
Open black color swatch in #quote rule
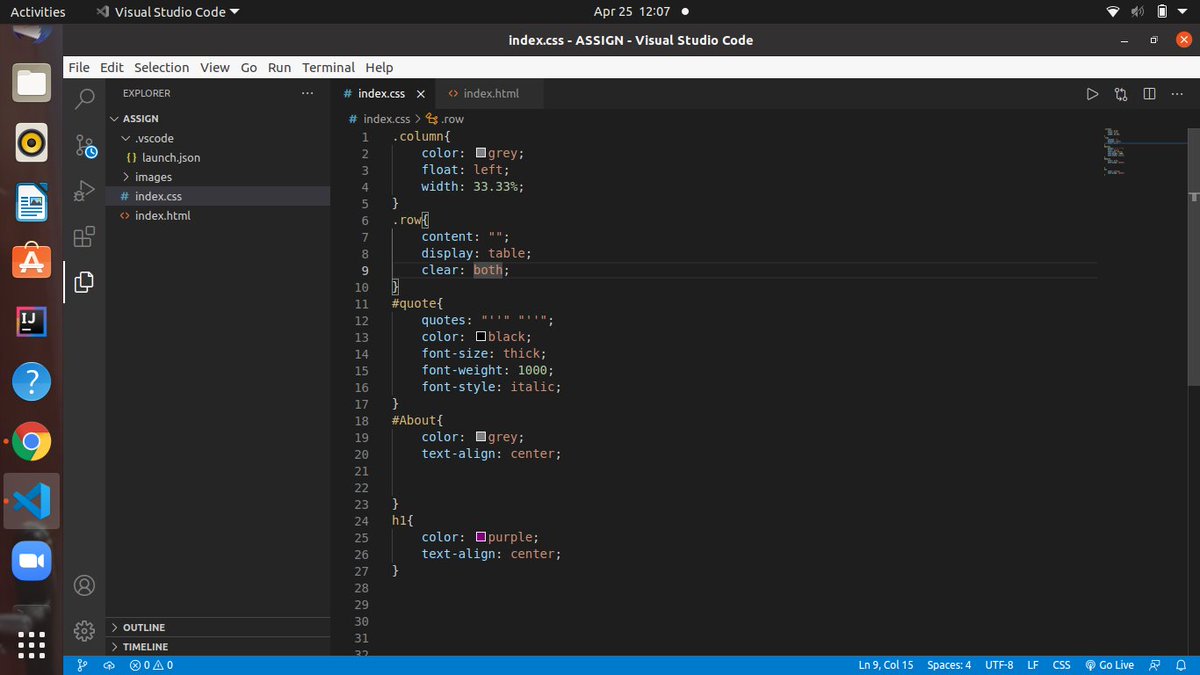481,337
